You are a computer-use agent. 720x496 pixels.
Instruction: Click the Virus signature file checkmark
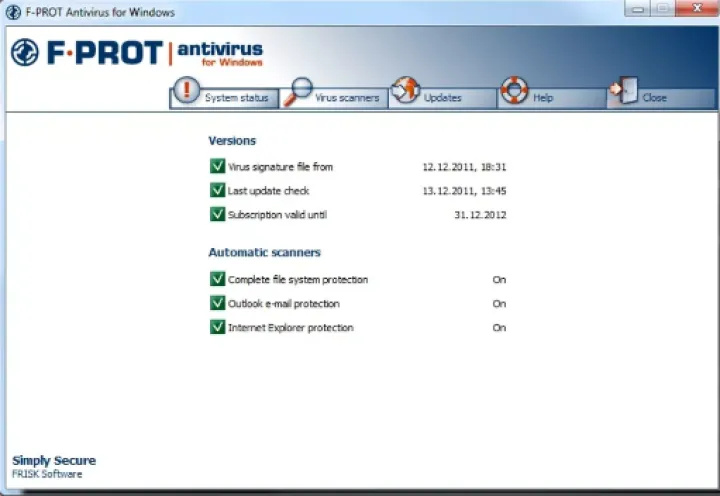(x=217, y=166)
